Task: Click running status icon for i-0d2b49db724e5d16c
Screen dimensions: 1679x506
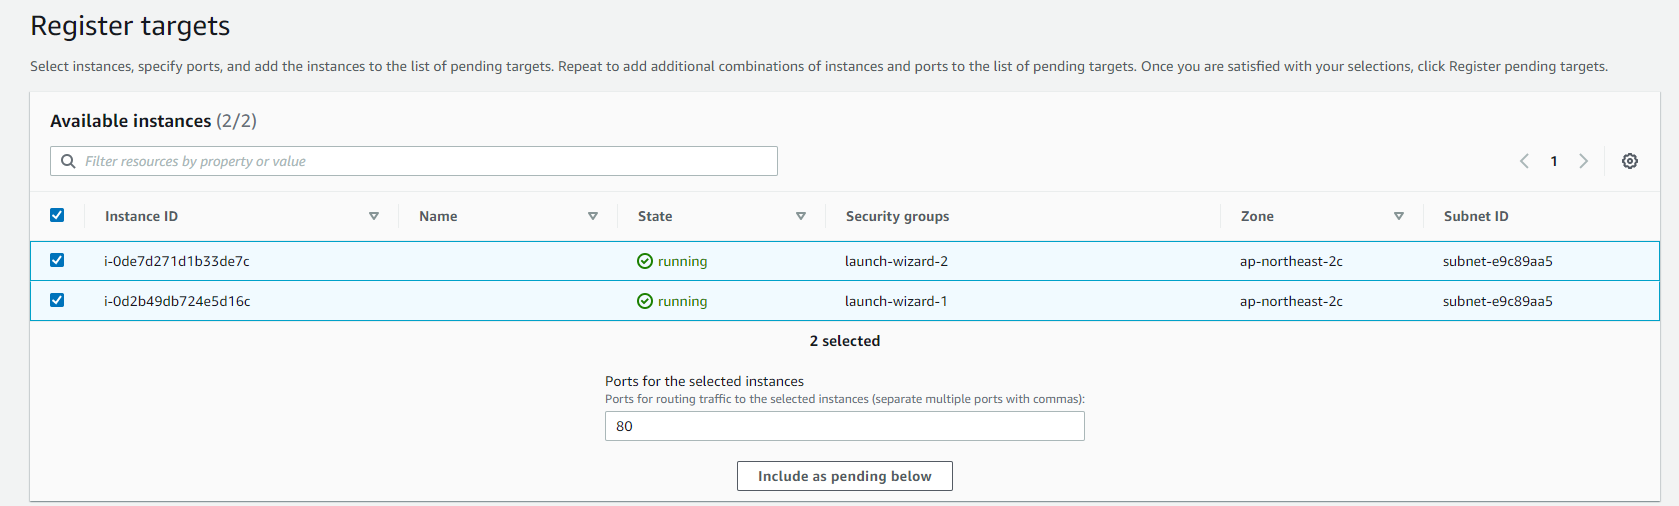Action: coord(645,301)
